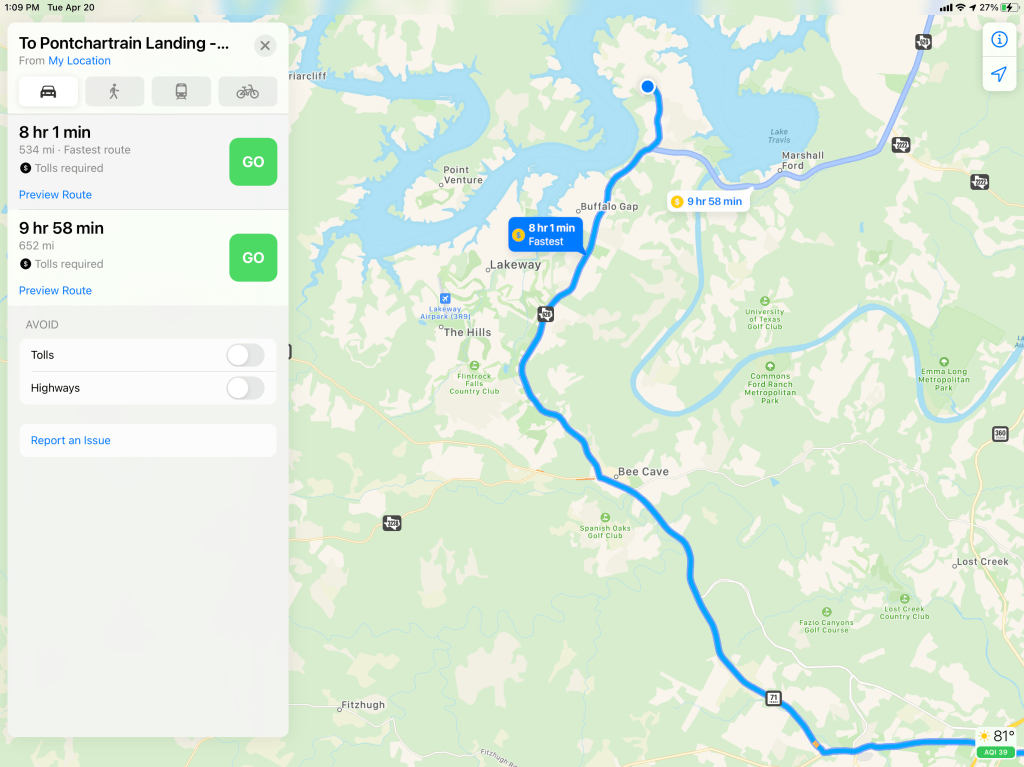The height and width of the screenshot is (767, 1024).
Task: Choose the Transit mode icon
Action: point(182,91)
